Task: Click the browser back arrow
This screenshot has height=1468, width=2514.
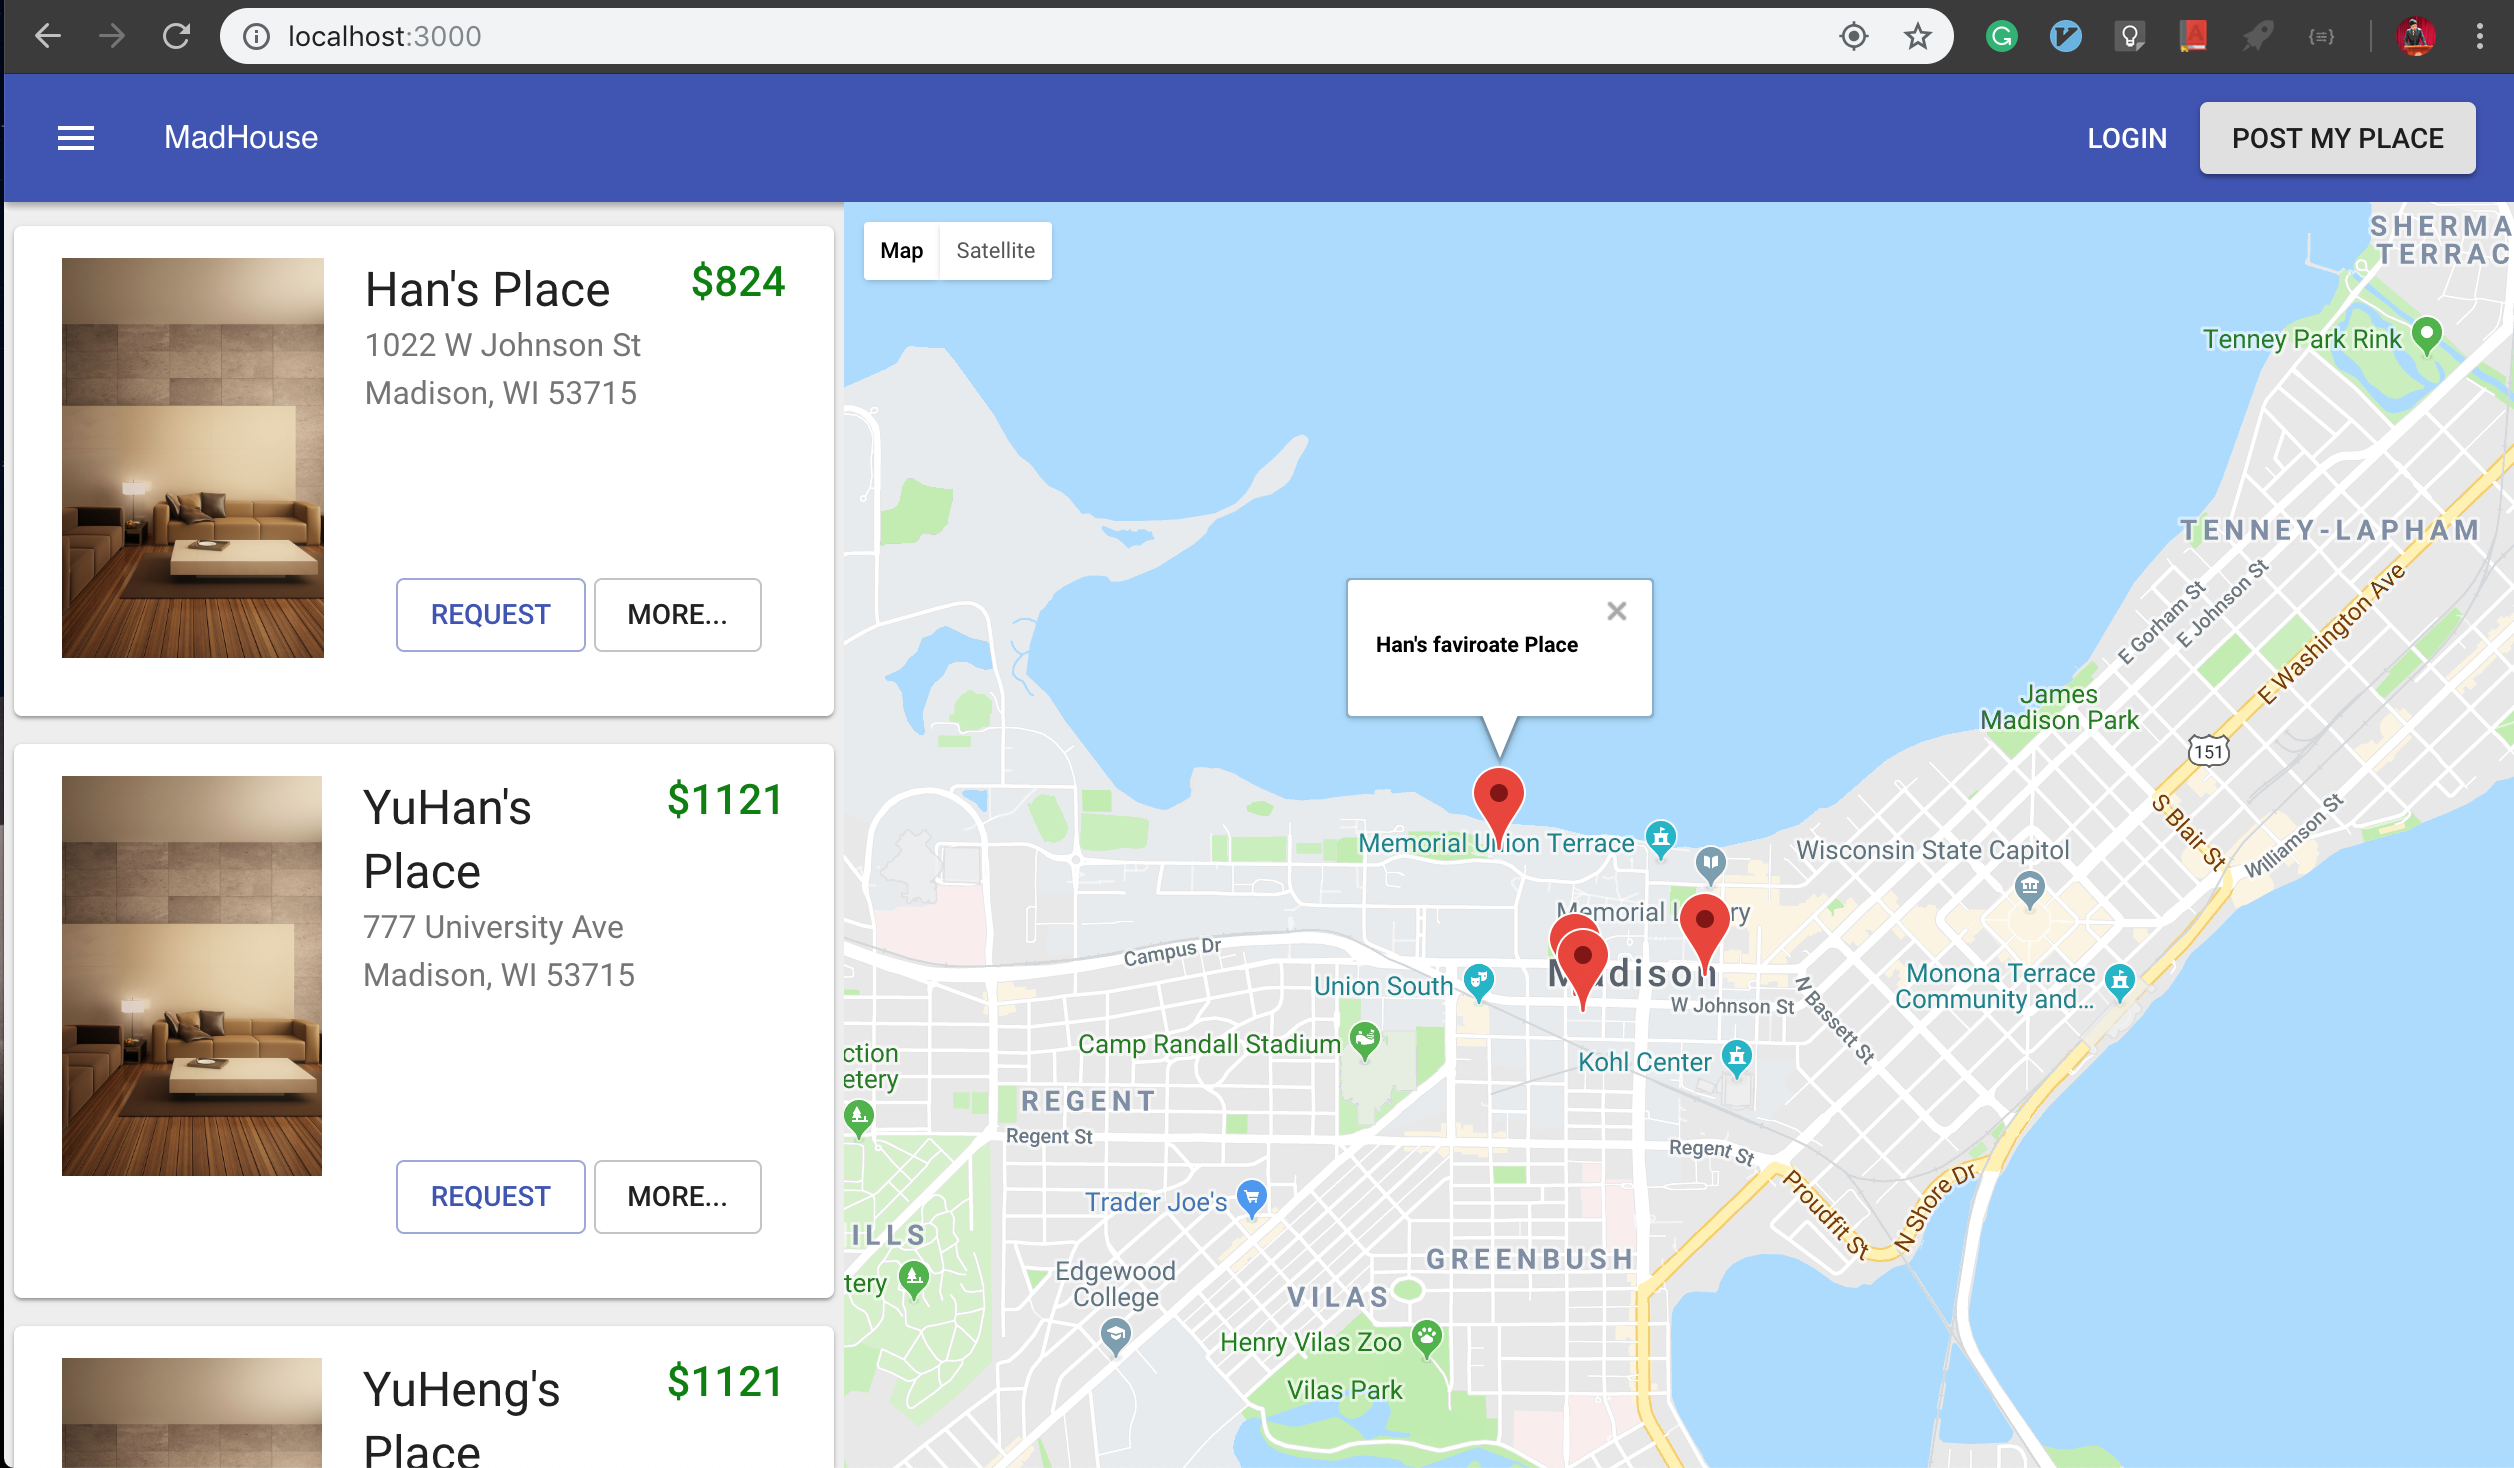Action: [x=48, y=37]
